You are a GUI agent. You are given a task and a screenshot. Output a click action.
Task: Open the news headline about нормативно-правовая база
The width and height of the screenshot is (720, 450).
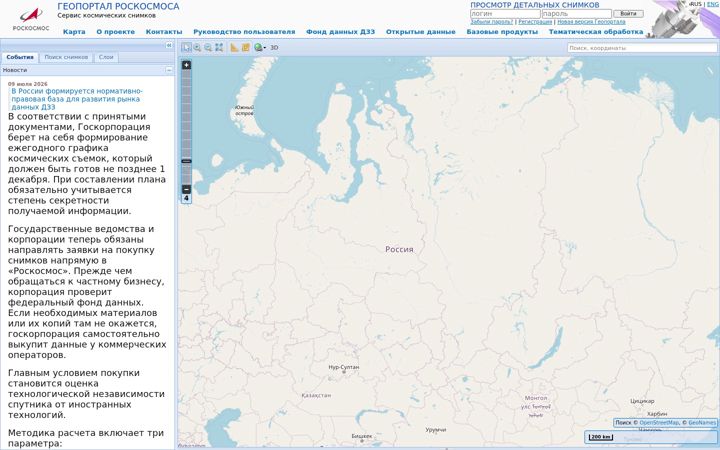coord(77,99)
